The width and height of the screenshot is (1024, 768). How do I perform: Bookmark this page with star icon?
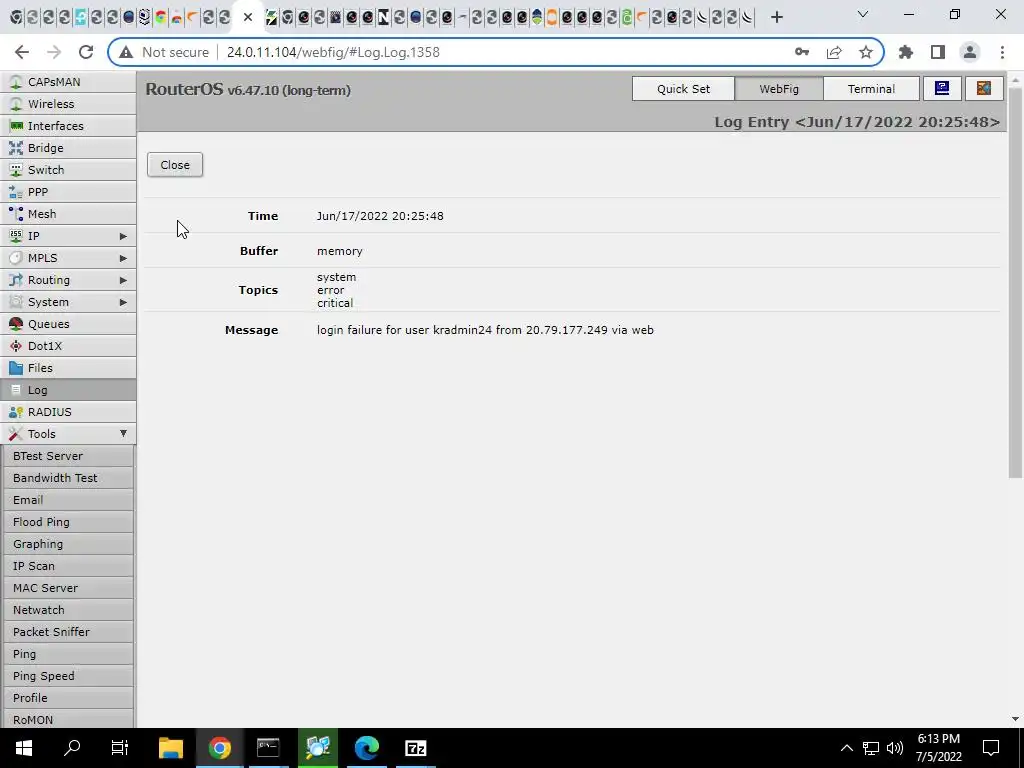click(865, 52)
